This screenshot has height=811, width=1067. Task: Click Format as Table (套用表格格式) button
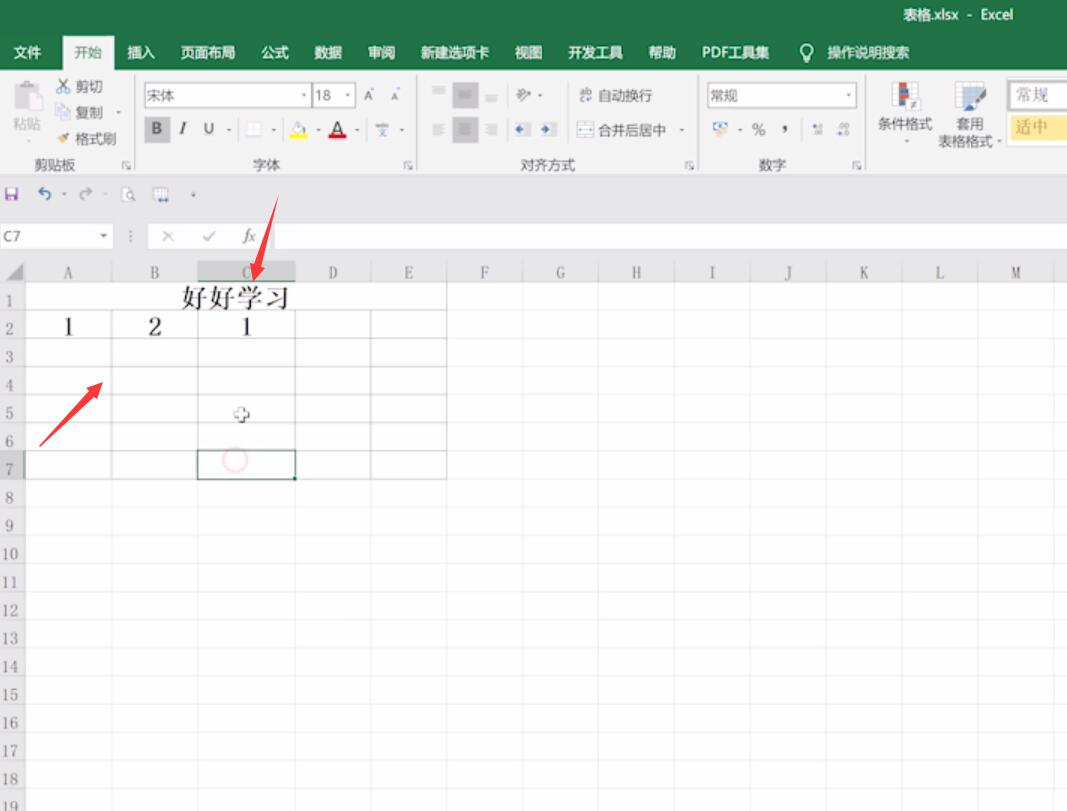[969, 114]
